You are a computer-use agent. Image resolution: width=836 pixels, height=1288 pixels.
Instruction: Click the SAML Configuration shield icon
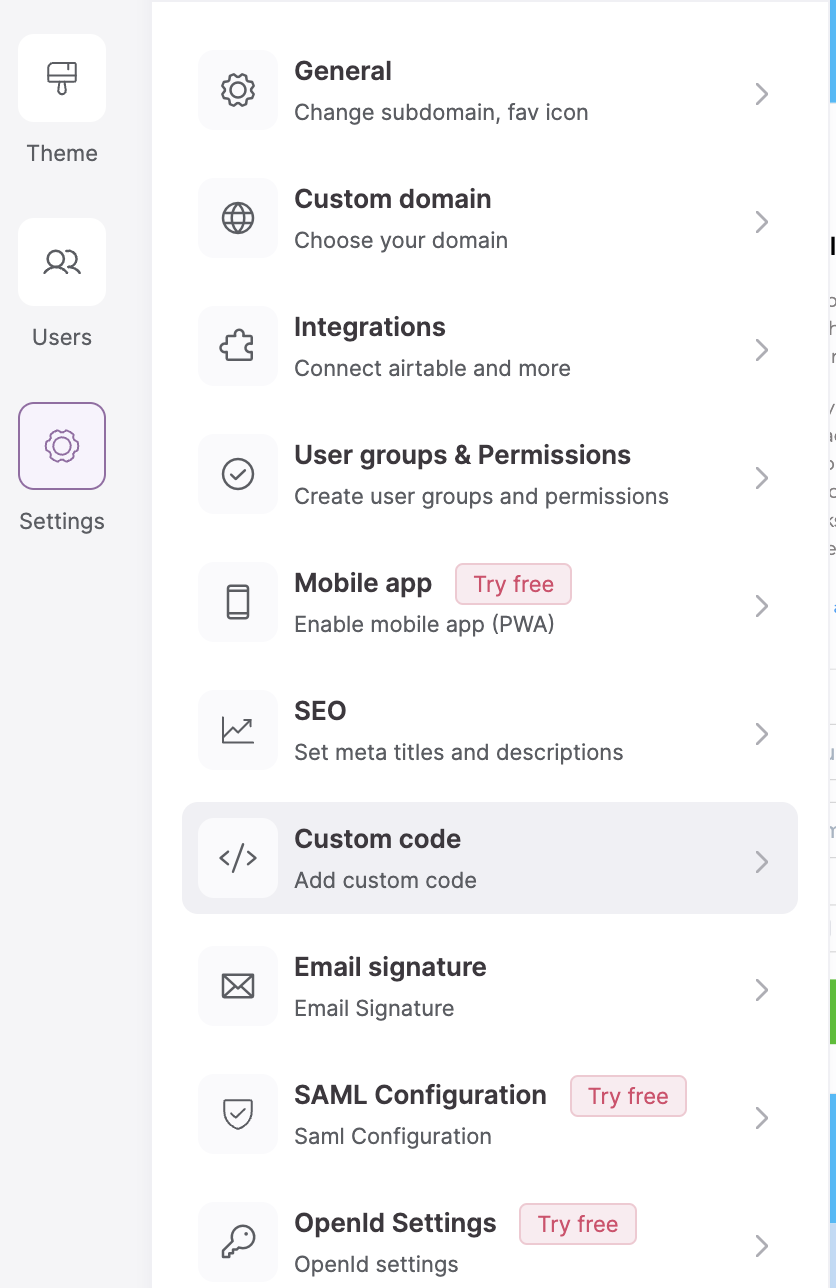pos(238,1114)
